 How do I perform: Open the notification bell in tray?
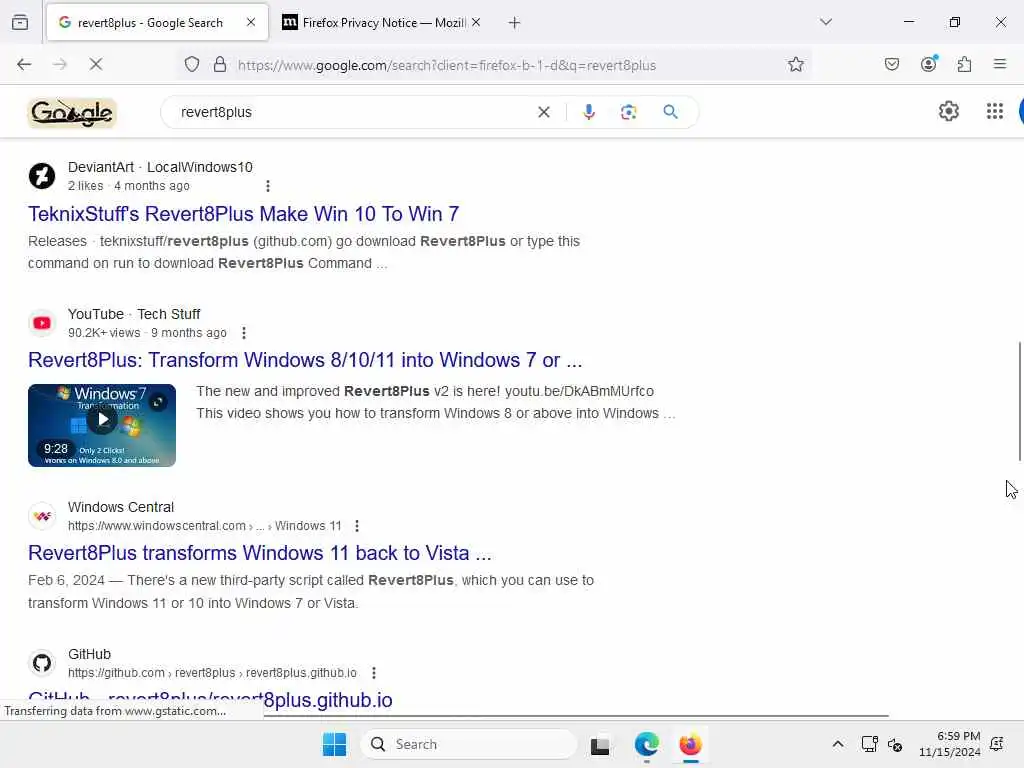tap(997, 744)
